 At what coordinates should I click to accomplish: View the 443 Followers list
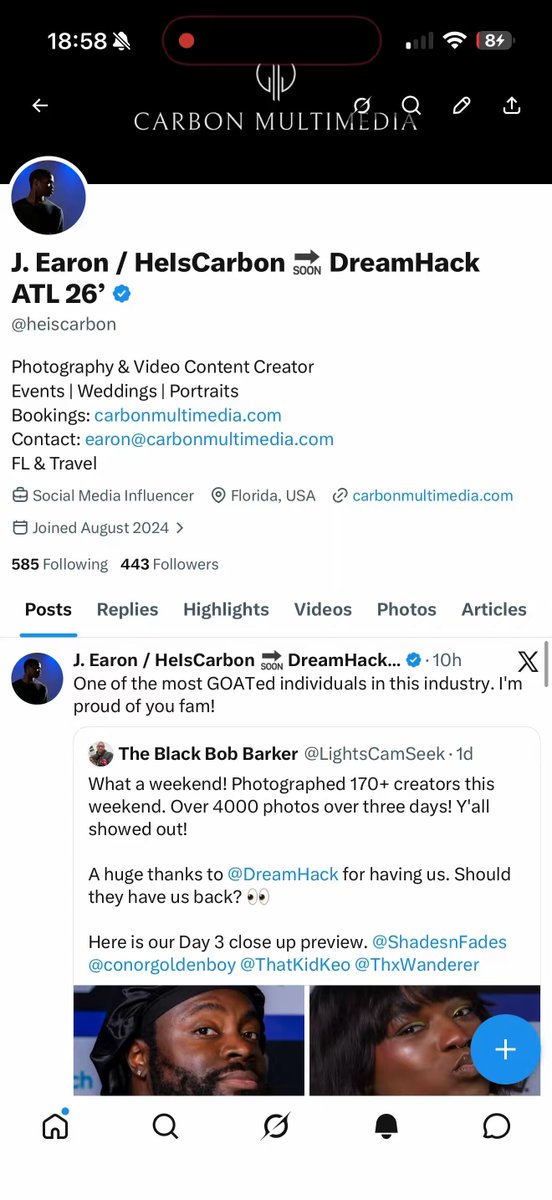(x=169, y=564)
